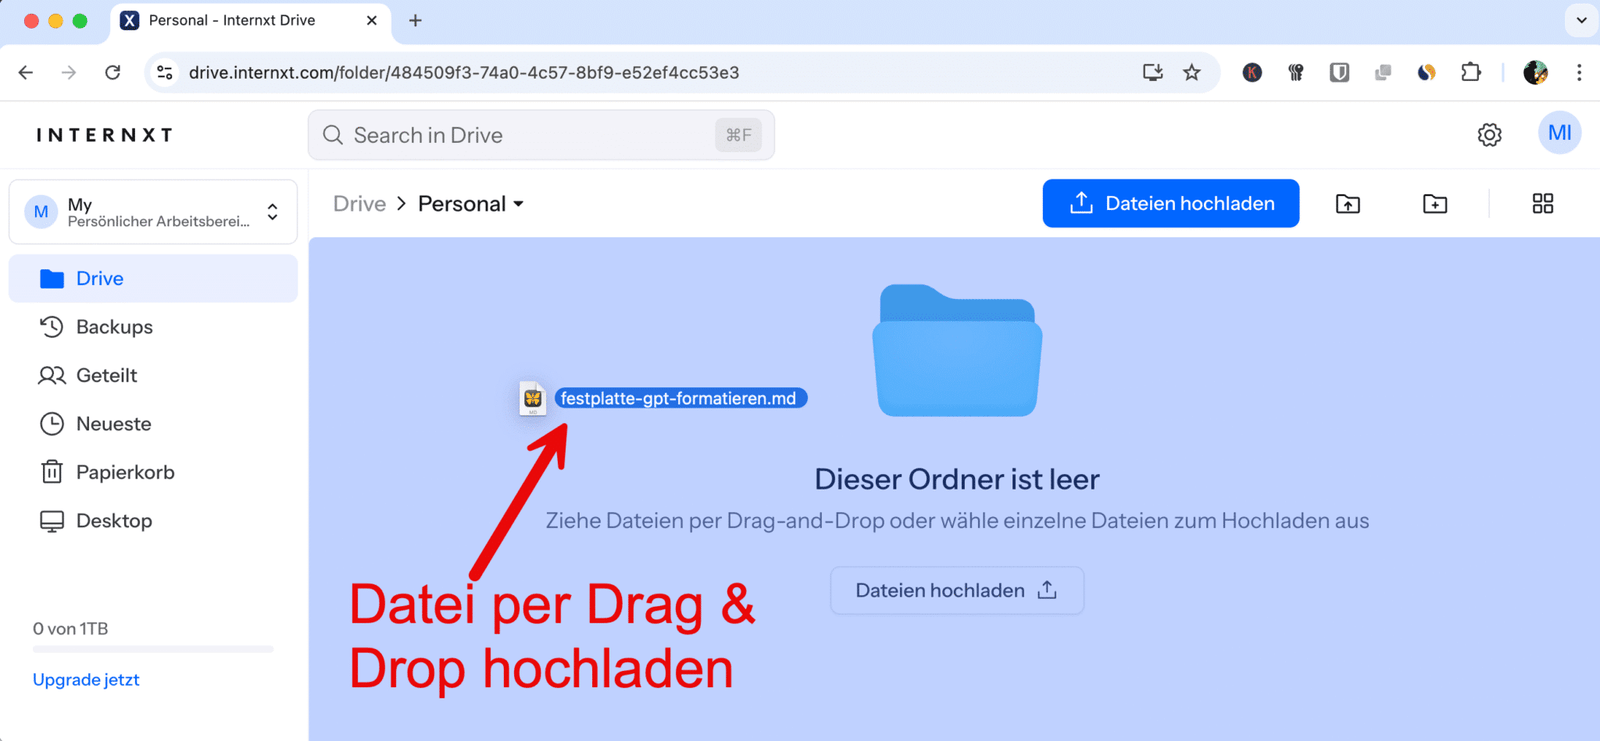Click the 'Dieser Ordner ist leer' heading
Screen dimensions: 1600x741
[x=957, y=479]
